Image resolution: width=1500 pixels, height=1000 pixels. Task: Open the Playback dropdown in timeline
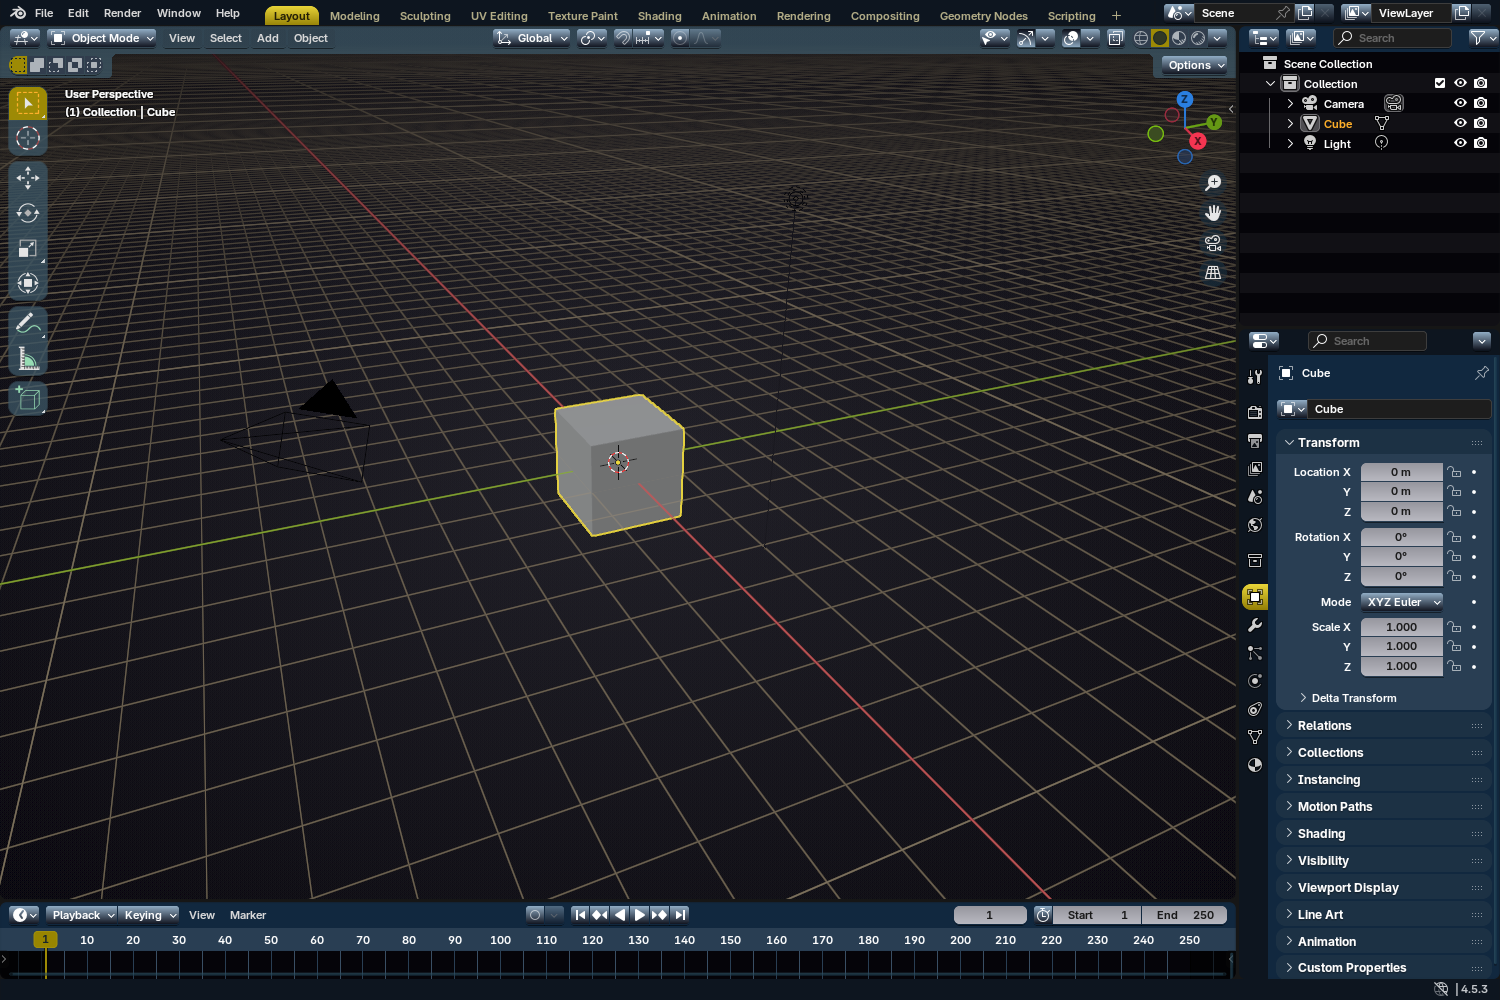tap(82, 915)
